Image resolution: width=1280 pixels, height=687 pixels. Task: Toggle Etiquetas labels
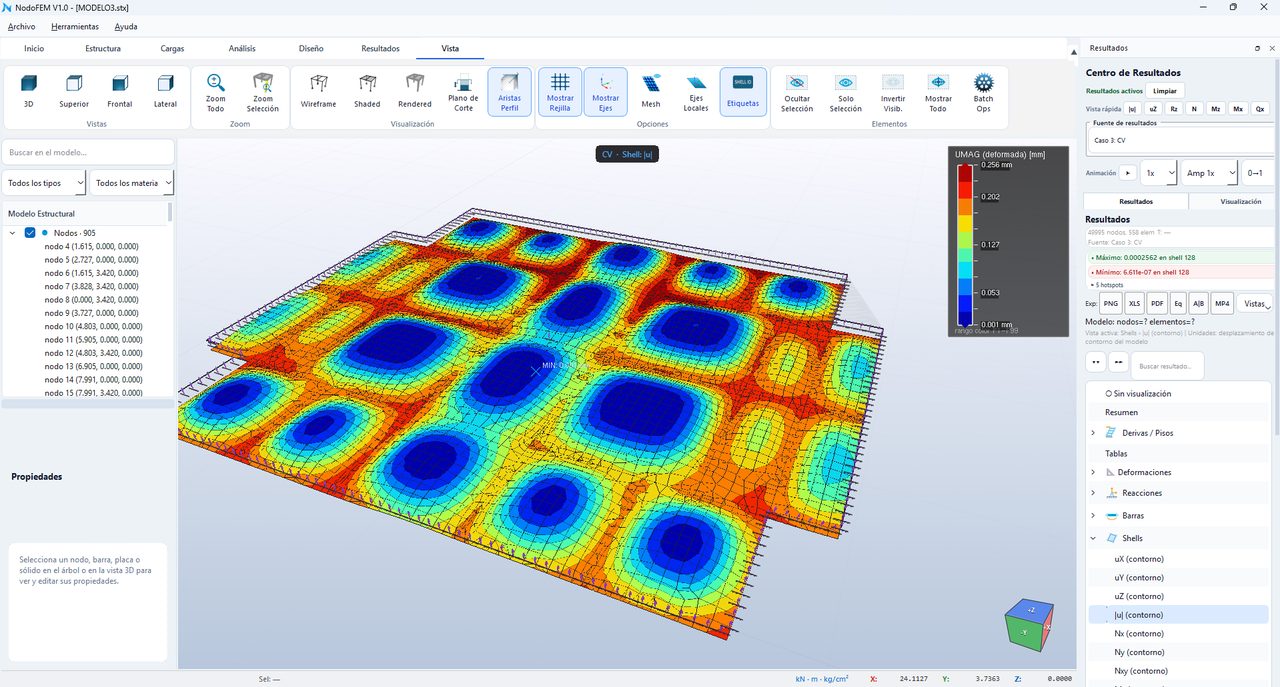click(x=743, y=92)
